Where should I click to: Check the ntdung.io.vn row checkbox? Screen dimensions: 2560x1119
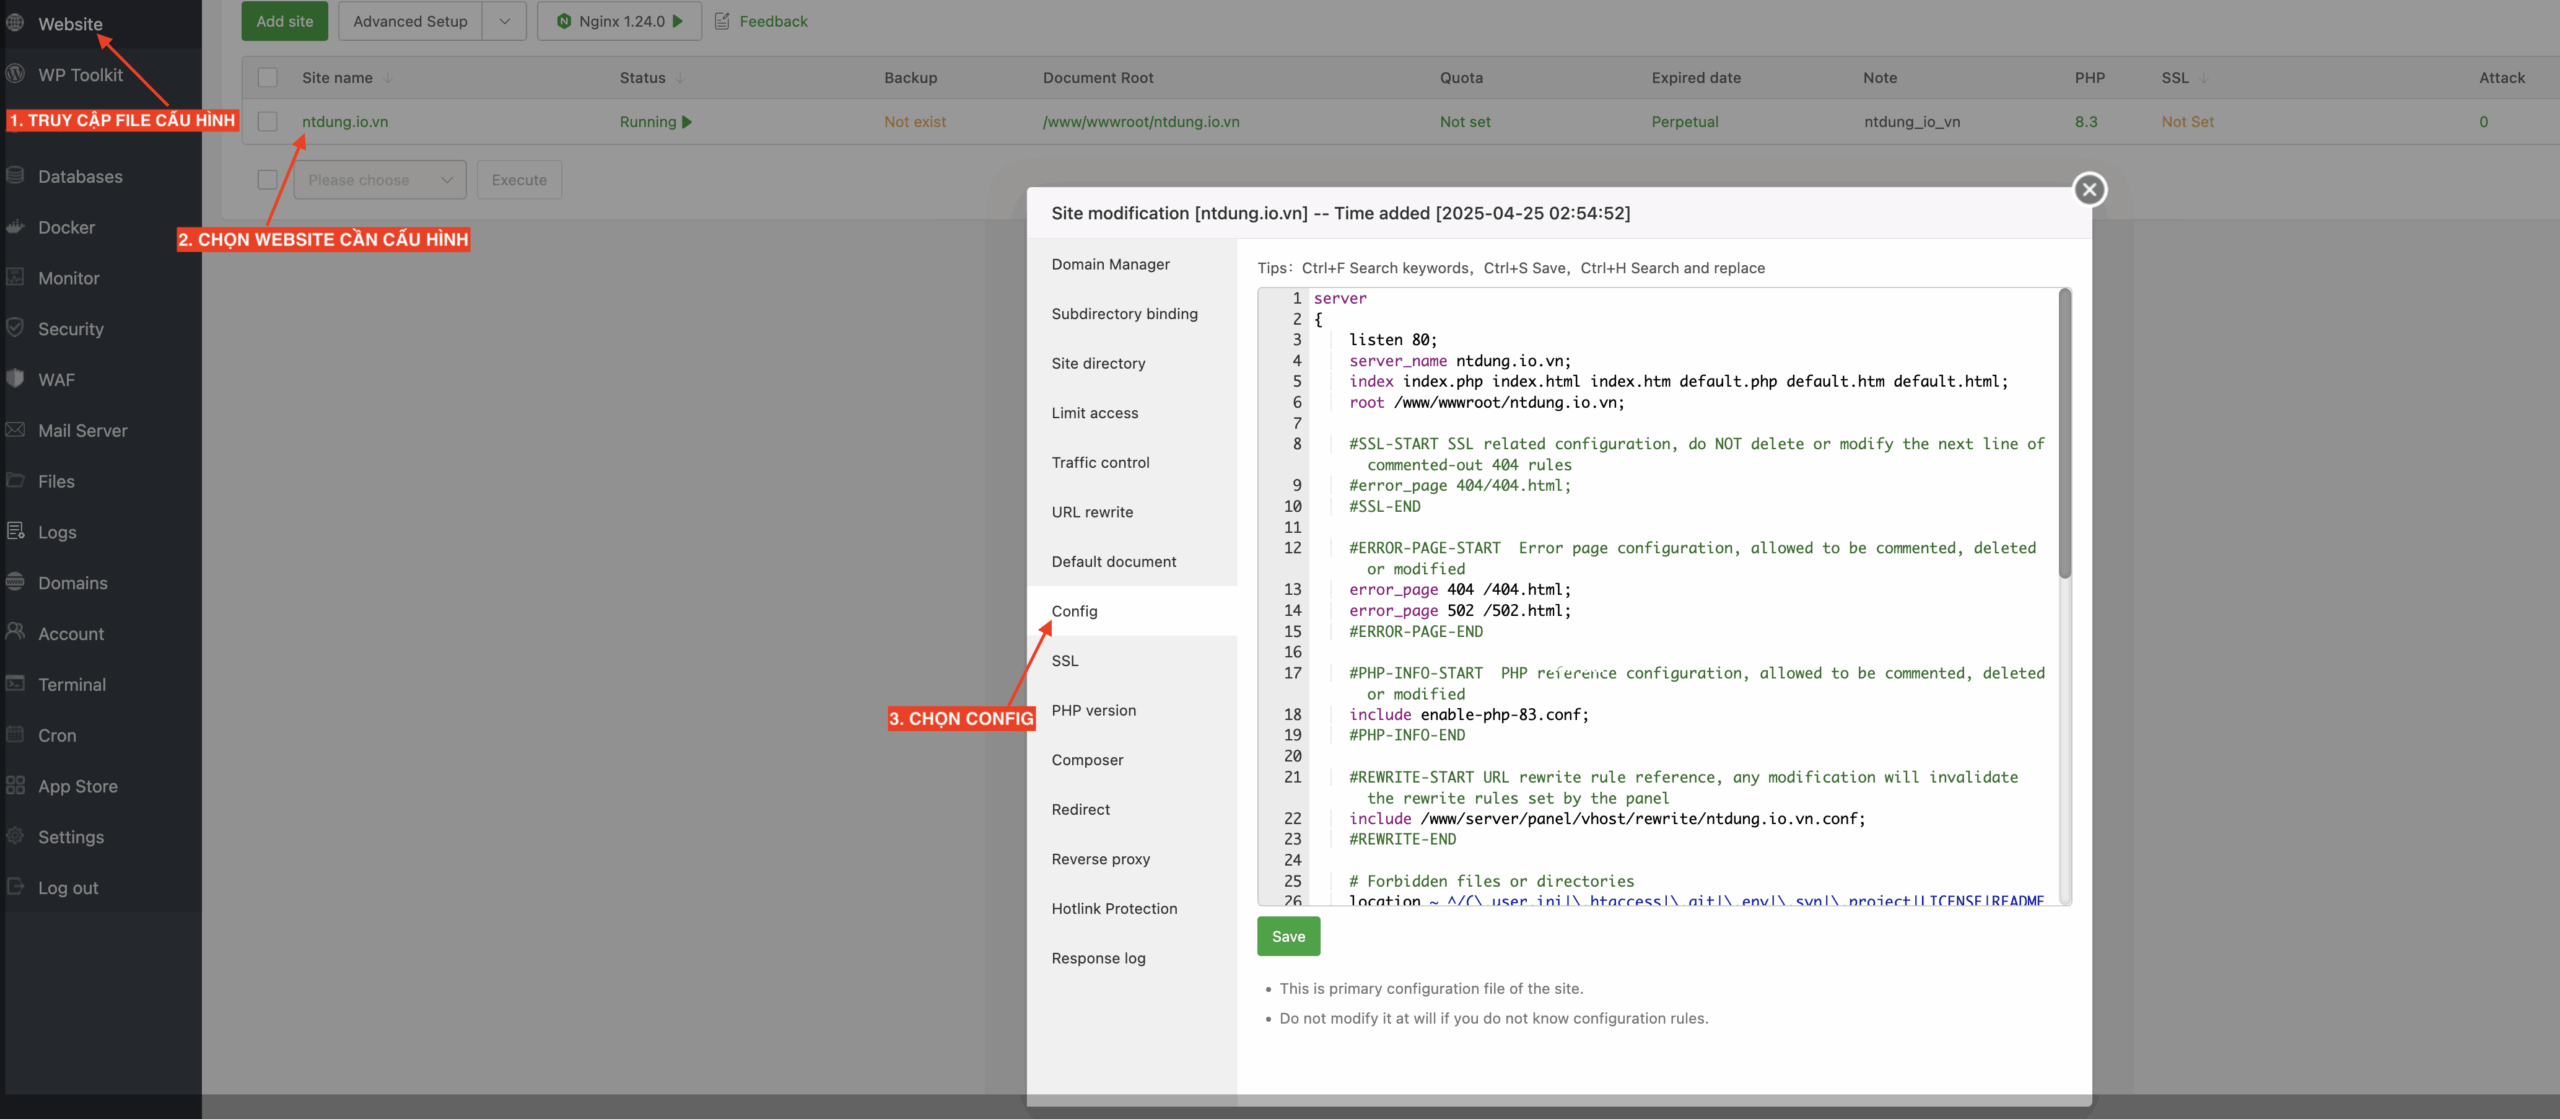pyautogui.click(x=267, y=122)
